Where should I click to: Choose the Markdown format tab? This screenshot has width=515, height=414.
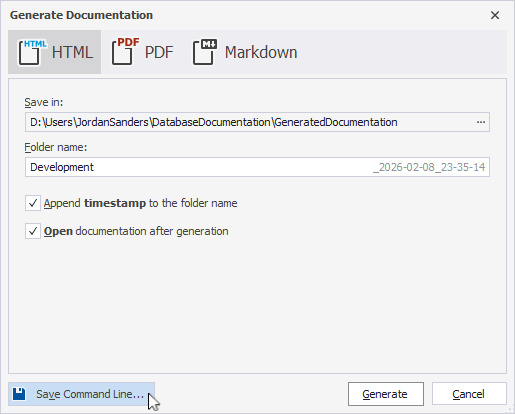[245, 52]
